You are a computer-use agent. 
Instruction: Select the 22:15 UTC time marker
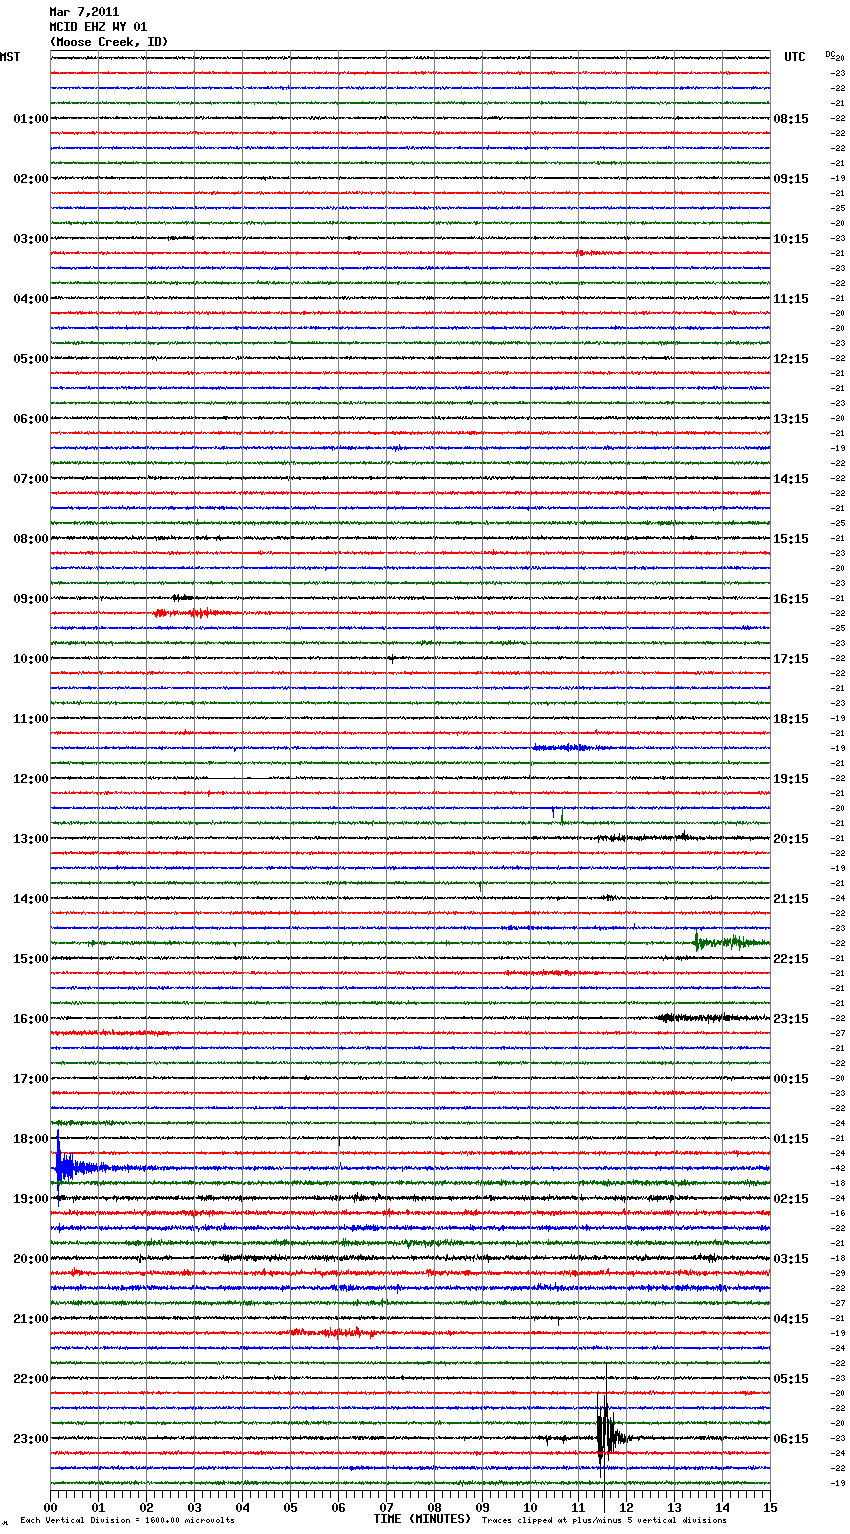(x=790, y=959)
